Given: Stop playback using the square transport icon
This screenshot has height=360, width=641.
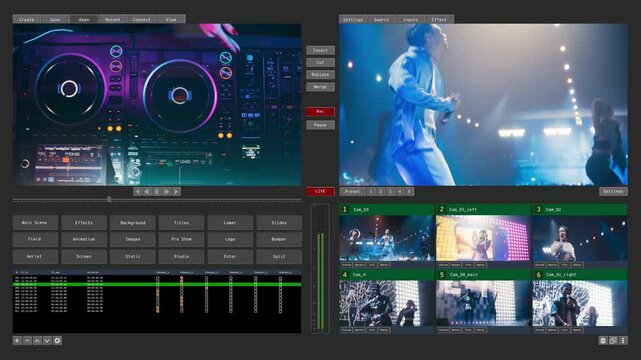Looking at the screenshot, I should pos(157,191).
